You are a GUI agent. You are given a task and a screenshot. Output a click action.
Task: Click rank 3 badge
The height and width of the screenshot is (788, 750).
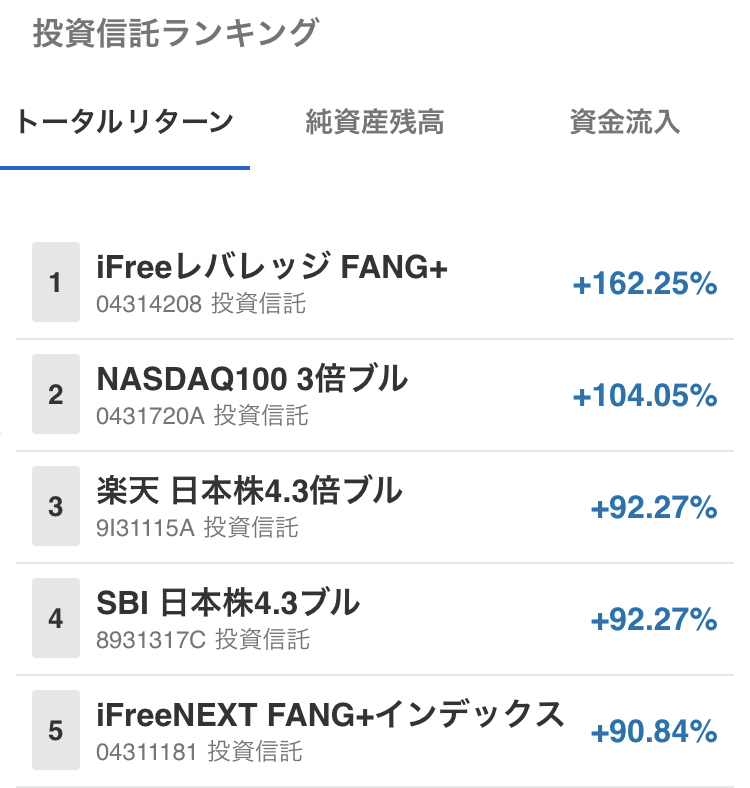56,506
